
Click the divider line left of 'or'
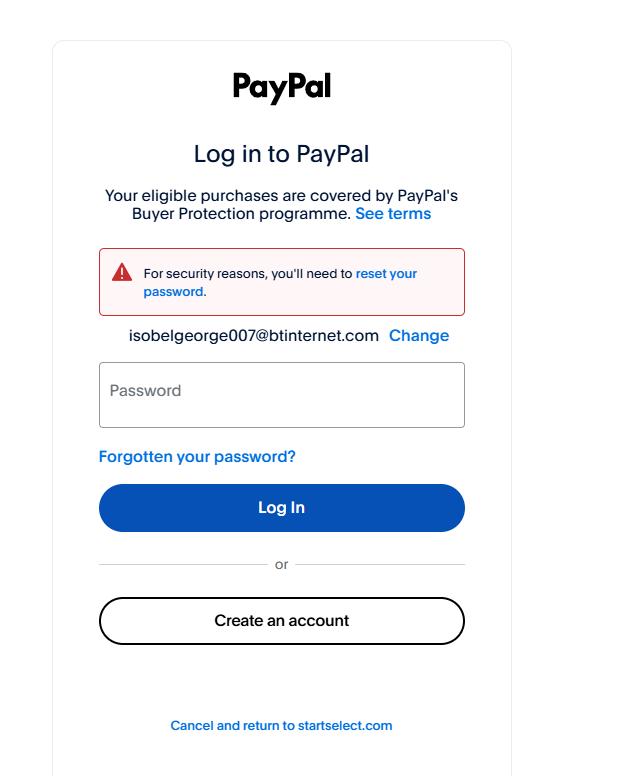click(182, 565)
